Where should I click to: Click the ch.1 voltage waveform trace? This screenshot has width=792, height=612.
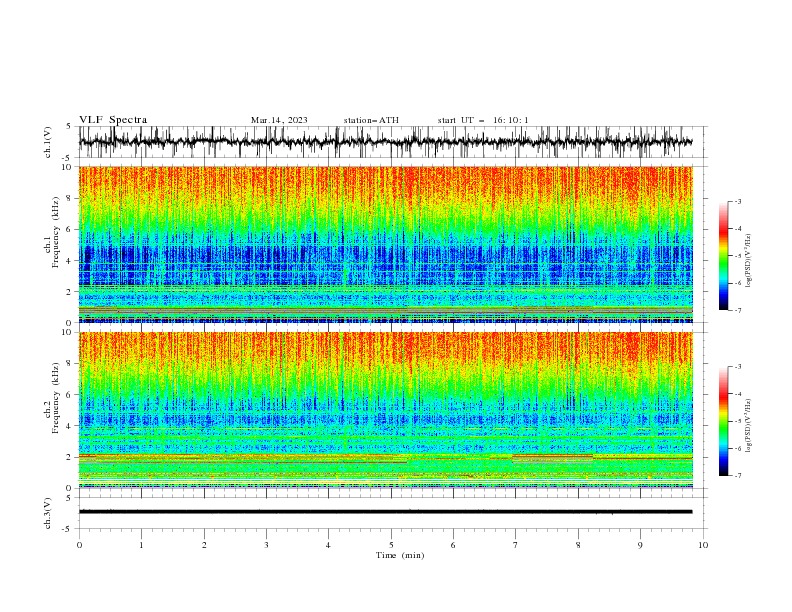385,142
